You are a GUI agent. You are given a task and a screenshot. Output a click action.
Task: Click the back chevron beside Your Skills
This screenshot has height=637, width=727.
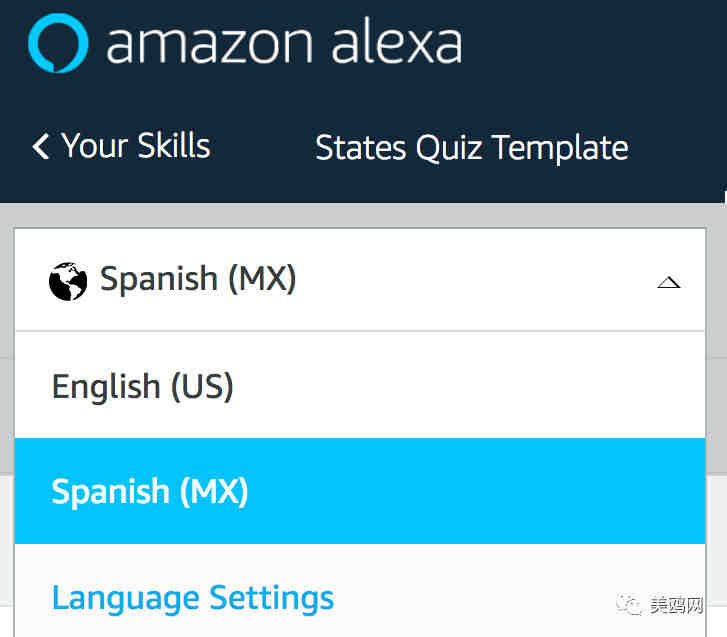(41, 147)
